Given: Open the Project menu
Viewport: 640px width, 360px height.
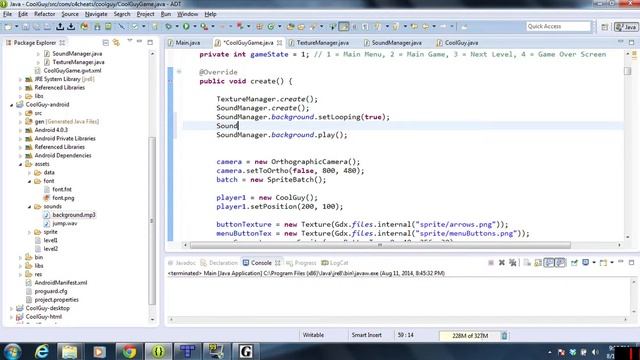Looking at the screenshot, I should (x=145, y=14).
